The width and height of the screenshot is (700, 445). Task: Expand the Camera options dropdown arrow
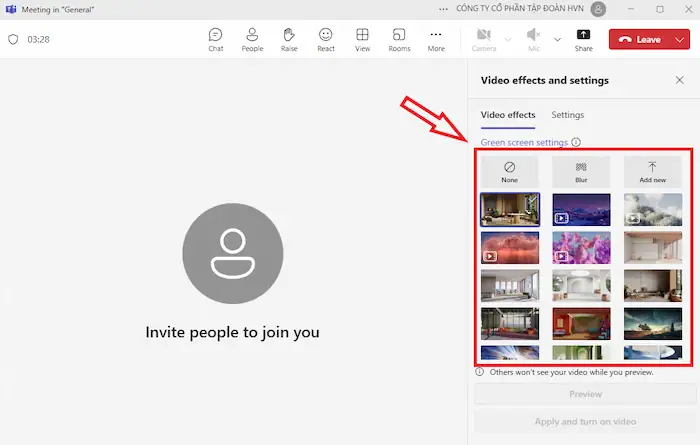507,39
